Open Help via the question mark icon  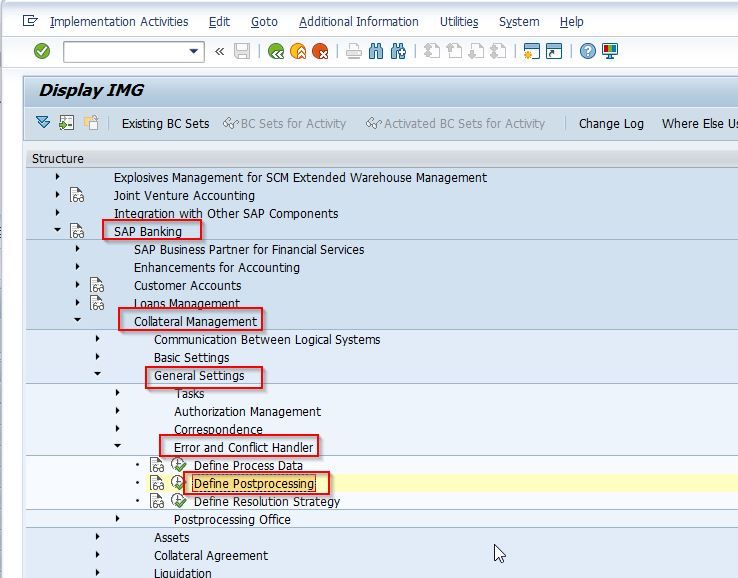[587, 51]
